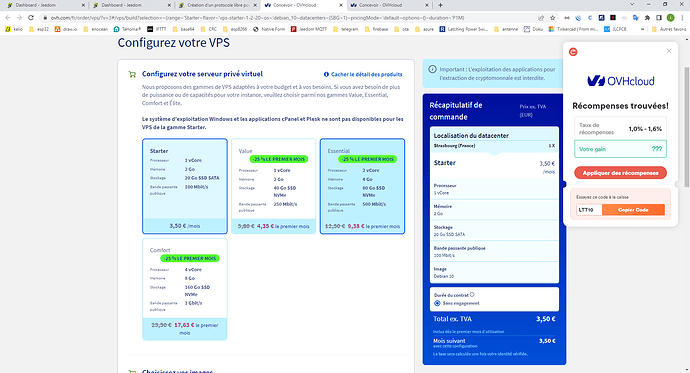This screenshot has height=373, width=690.
Task: Open the IFTTT bookmark
Action: pos(157,29)
